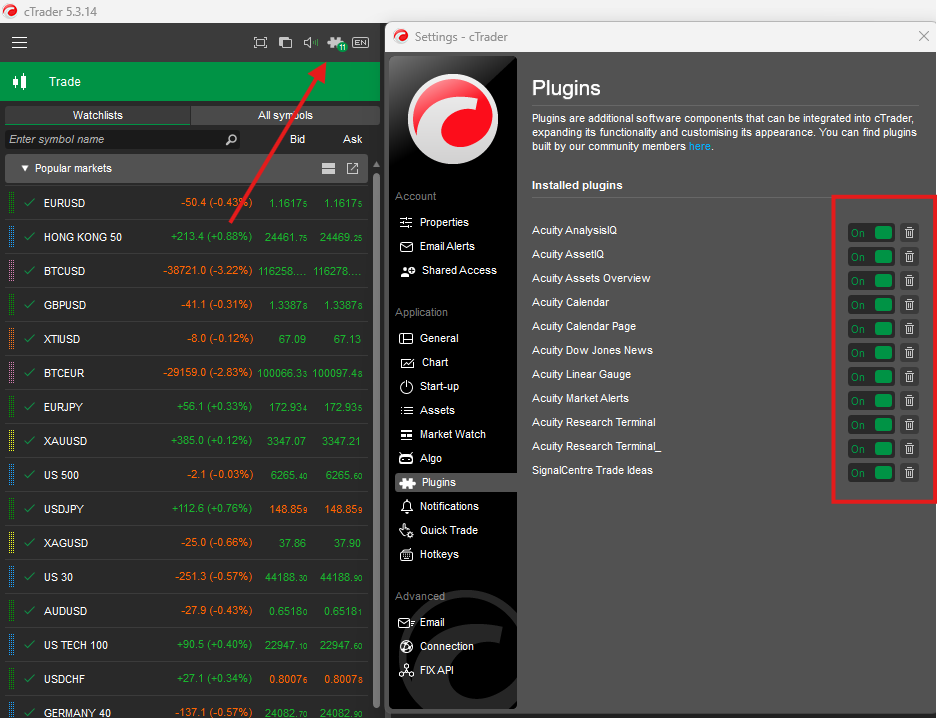Delete the Acuity Calendar Page plugin

(x=909, y=329)
